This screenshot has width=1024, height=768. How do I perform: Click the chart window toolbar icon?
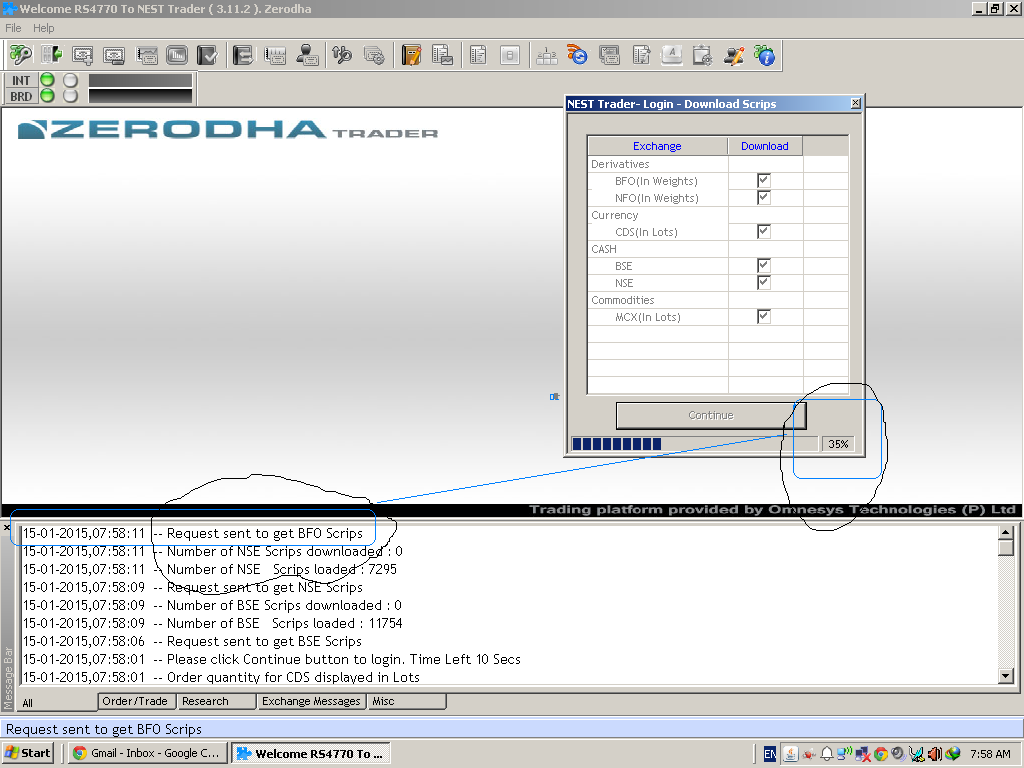146,56
